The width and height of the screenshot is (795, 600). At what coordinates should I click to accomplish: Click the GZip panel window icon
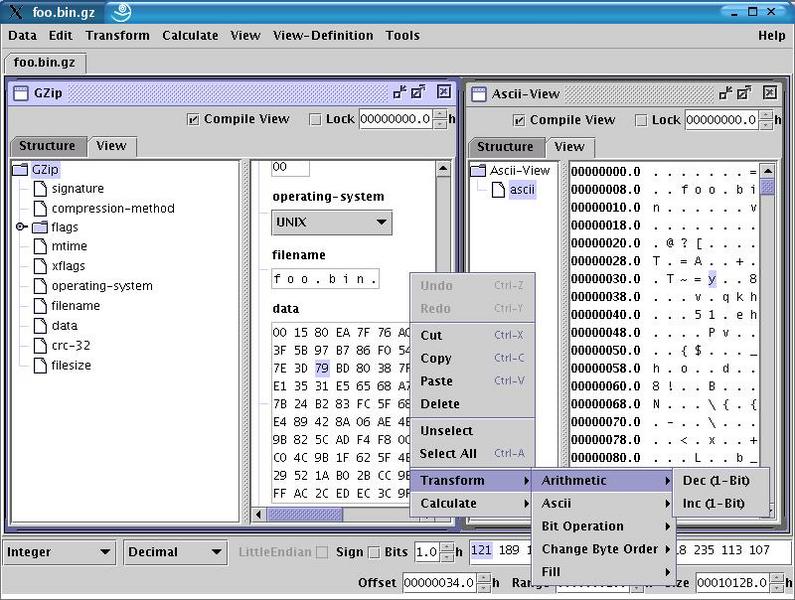click(x=21, y=93)
